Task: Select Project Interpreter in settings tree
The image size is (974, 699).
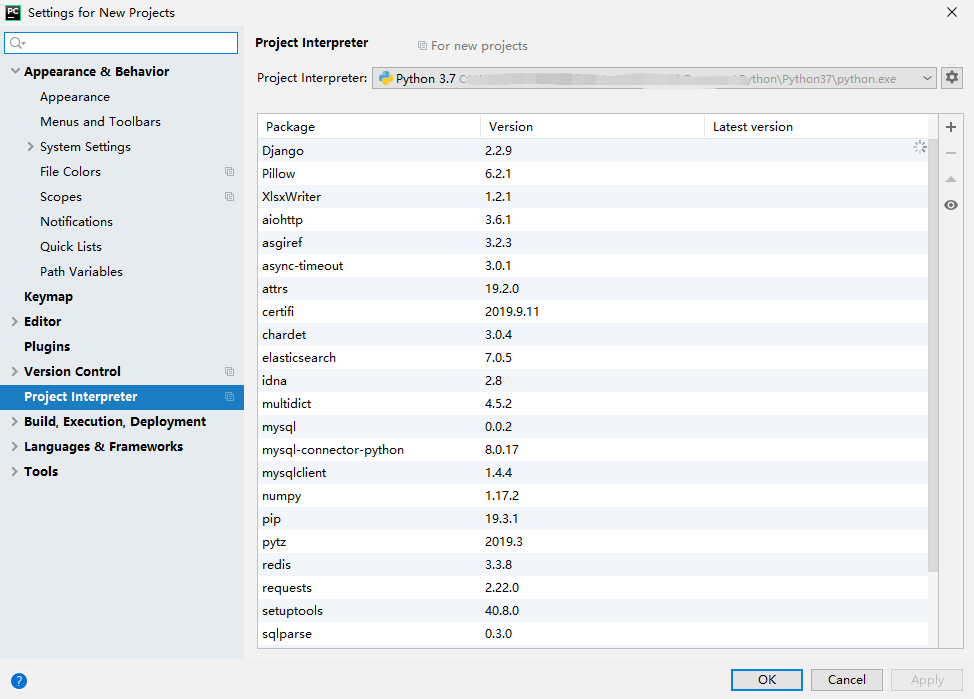Action: click(122, 396)
